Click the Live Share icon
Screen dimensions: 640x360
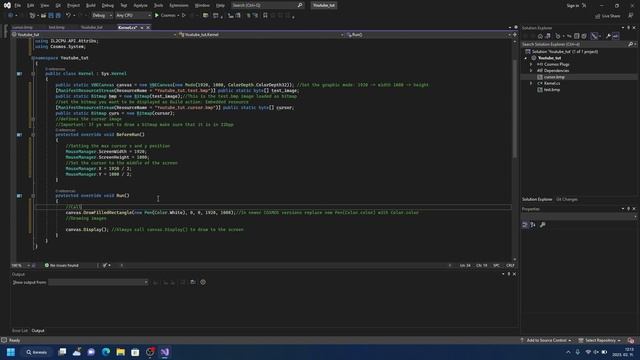click(598, 16)
